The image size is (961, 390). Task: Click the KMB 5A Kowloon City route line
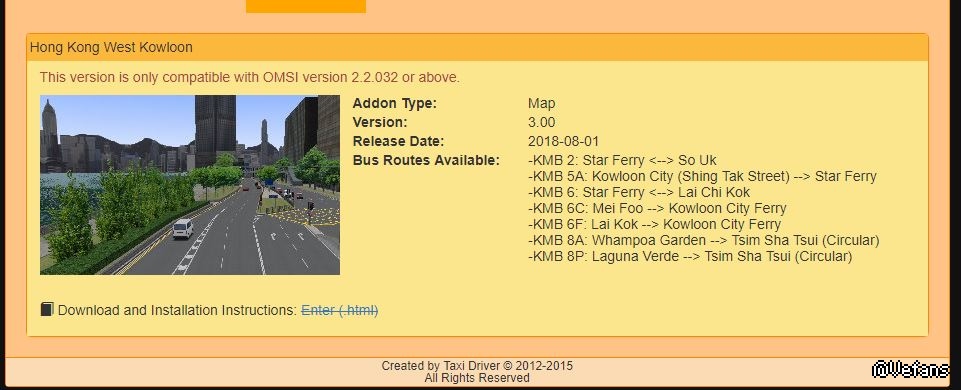tap(702, 177)
